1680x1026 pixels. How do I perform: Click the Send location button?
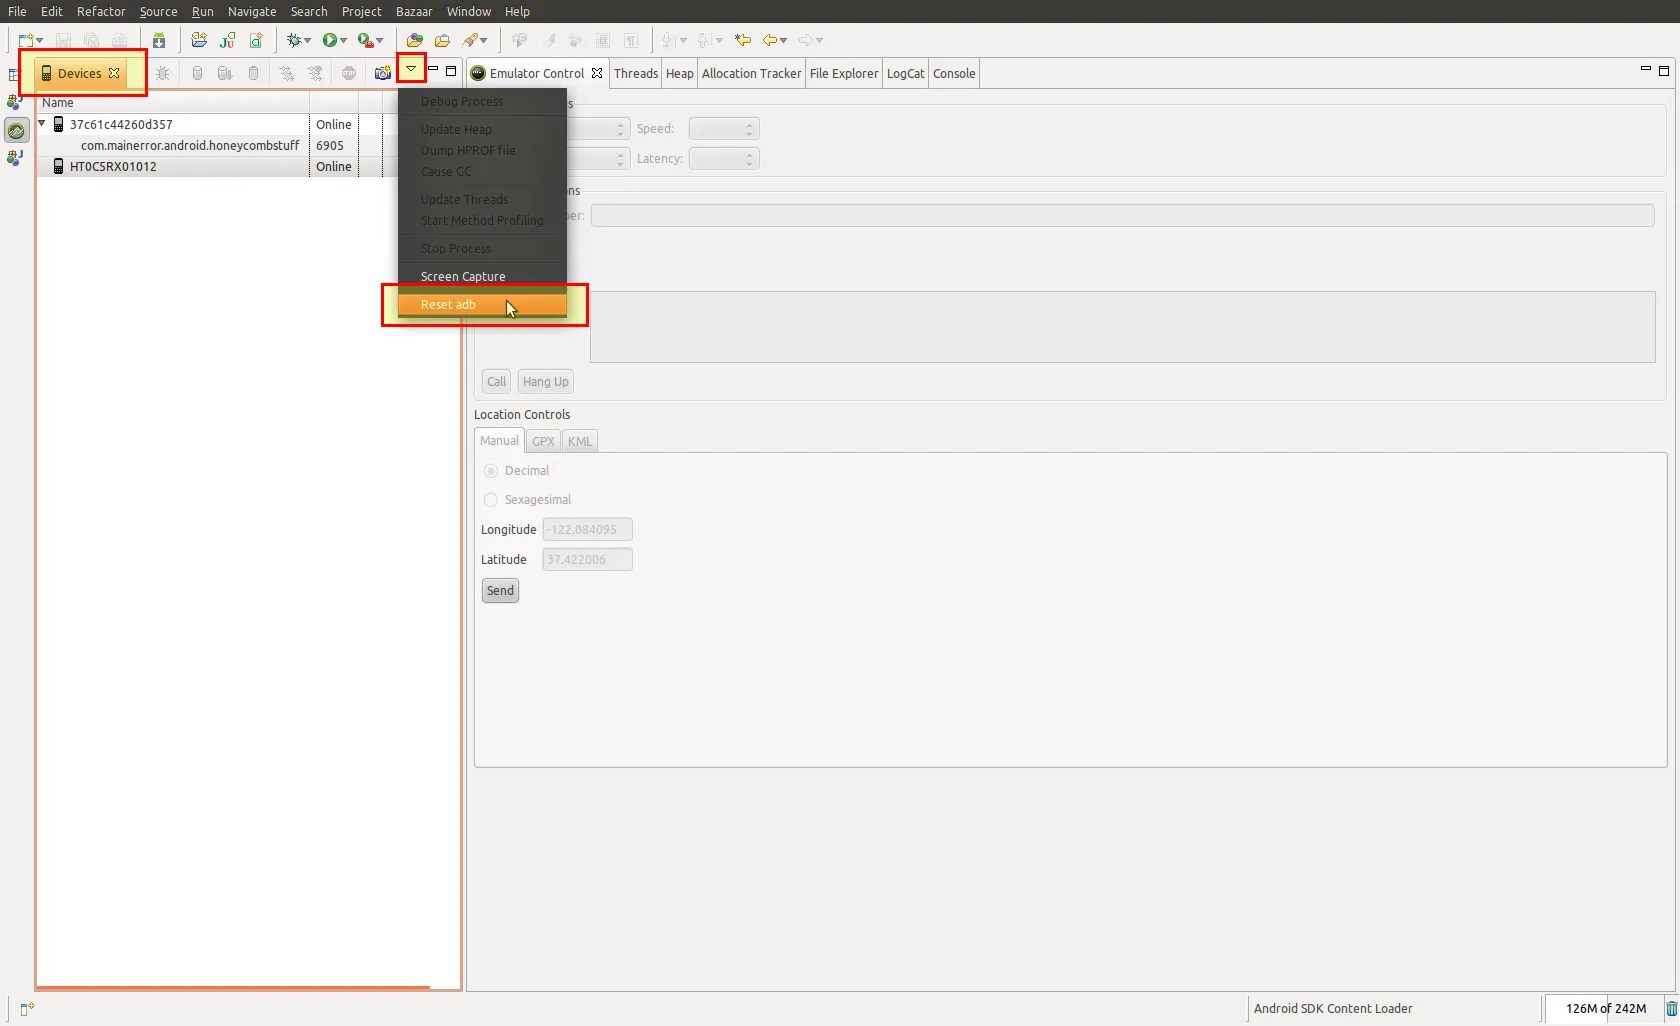coord(500,591)
